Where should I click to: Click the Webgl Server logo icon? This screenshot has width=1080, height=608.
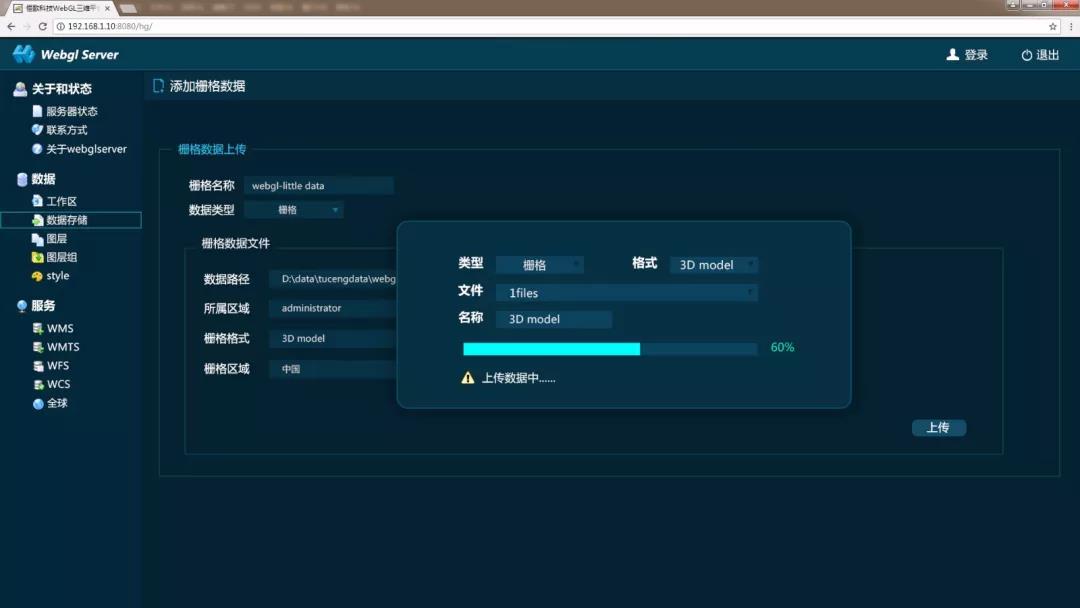(23, 54)
